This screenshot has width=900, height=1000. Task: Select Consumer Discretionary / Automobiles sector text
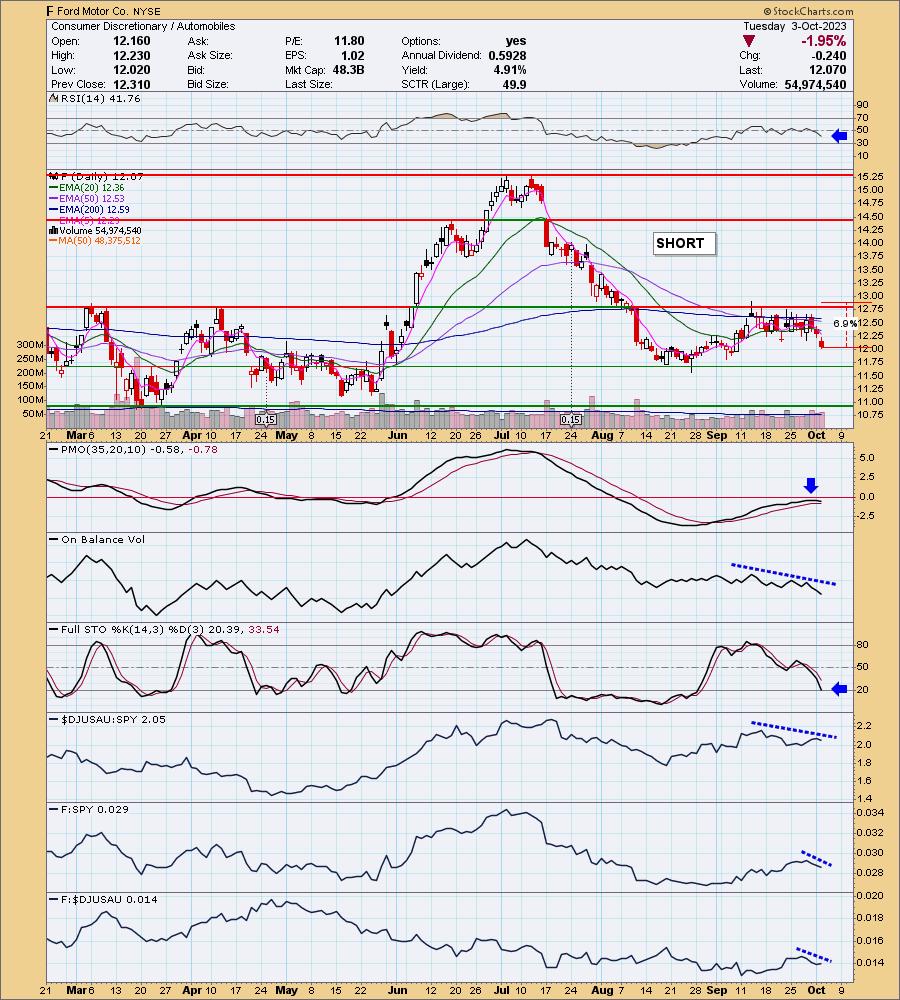coord(143,26)
